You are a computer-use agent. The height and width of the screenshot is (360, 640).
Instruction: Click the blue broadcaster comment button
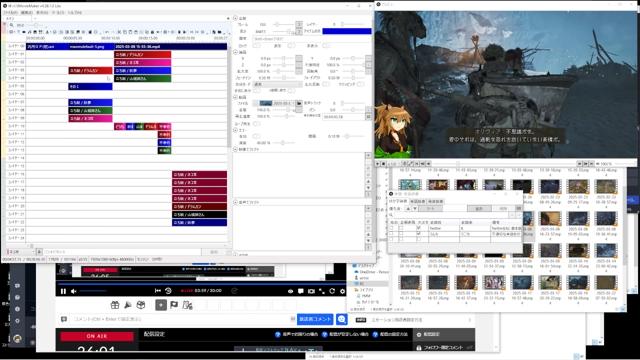[x=315, y=319]
